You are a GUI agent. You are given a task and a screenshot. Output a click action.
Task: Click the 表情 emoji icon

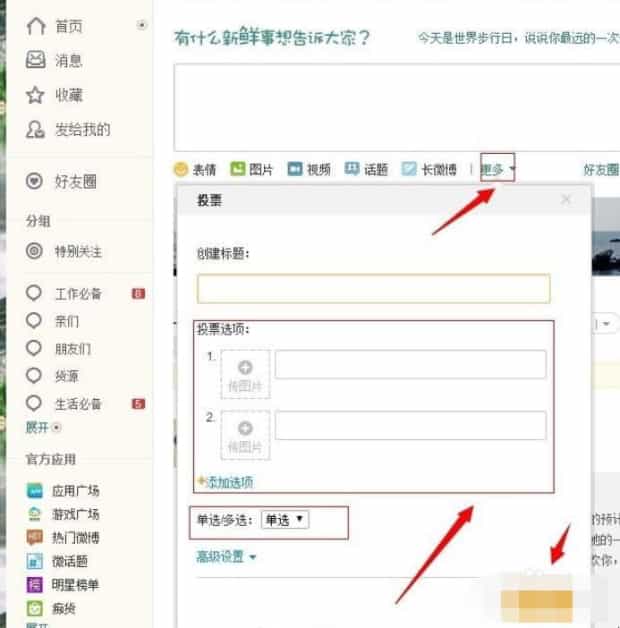181,169
